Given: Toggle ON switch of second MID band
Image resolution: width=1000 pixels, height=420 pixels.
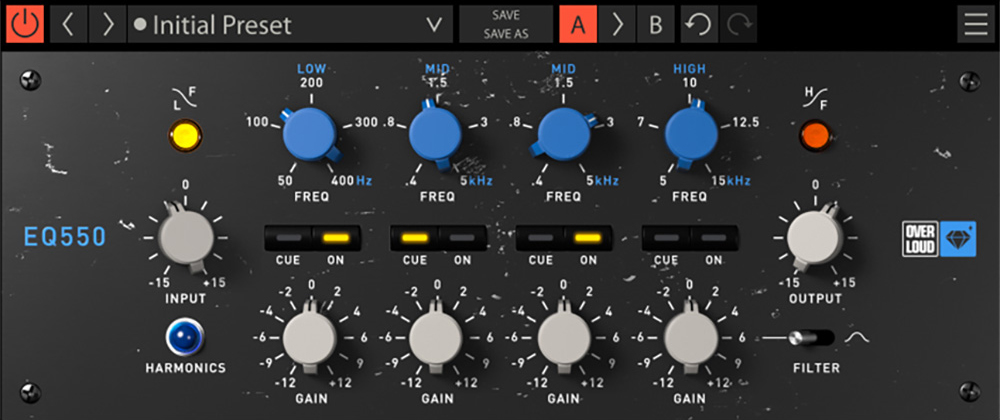Looking at the screenshot, I should 588,238.
